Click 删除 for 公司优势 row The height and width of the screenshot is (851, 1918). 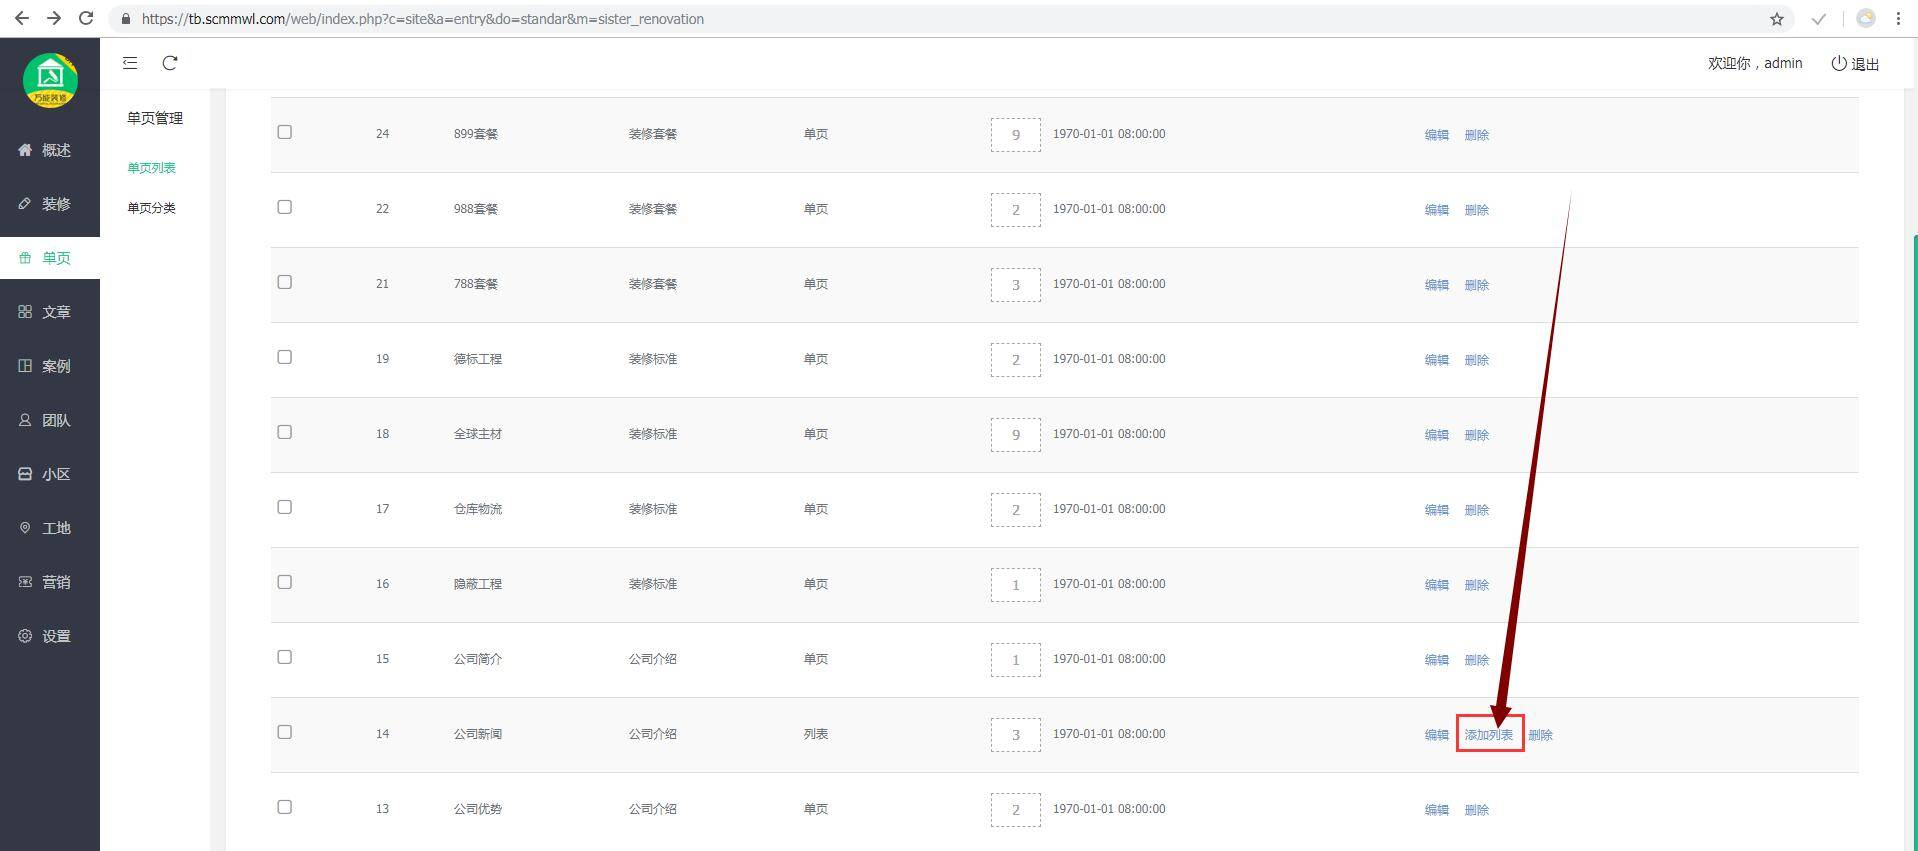coord(1477,810)
